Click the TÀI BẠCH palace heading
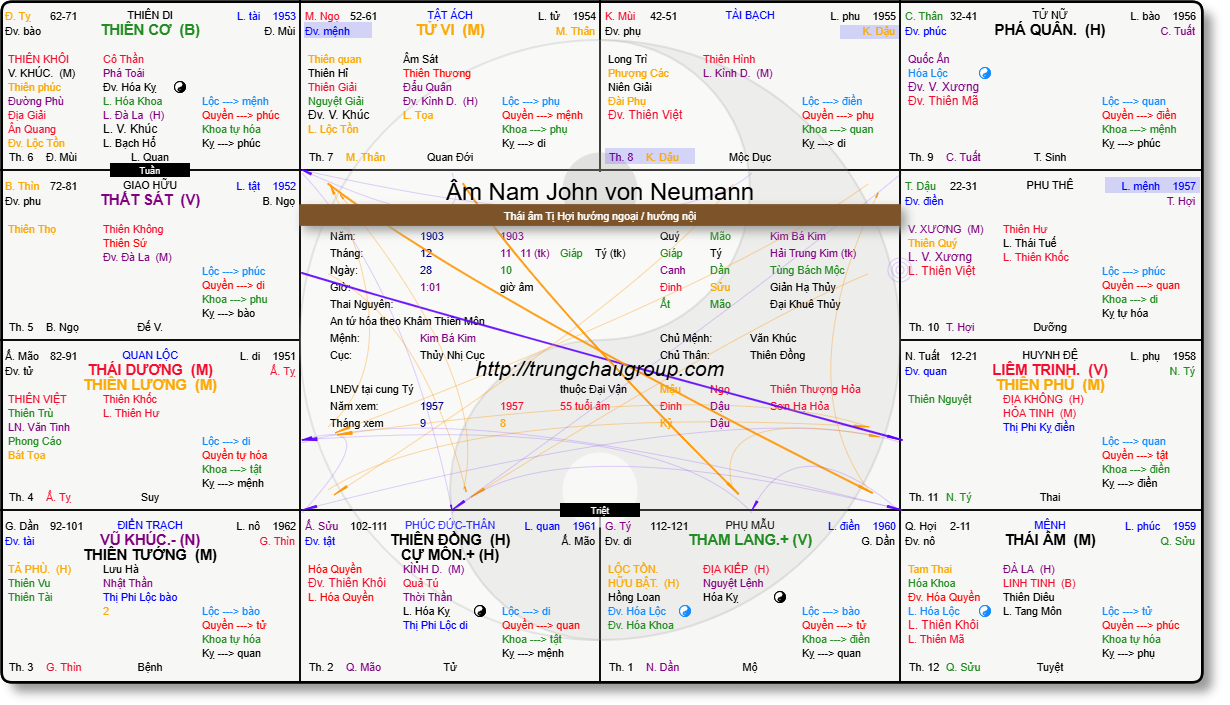 (750, 16)
